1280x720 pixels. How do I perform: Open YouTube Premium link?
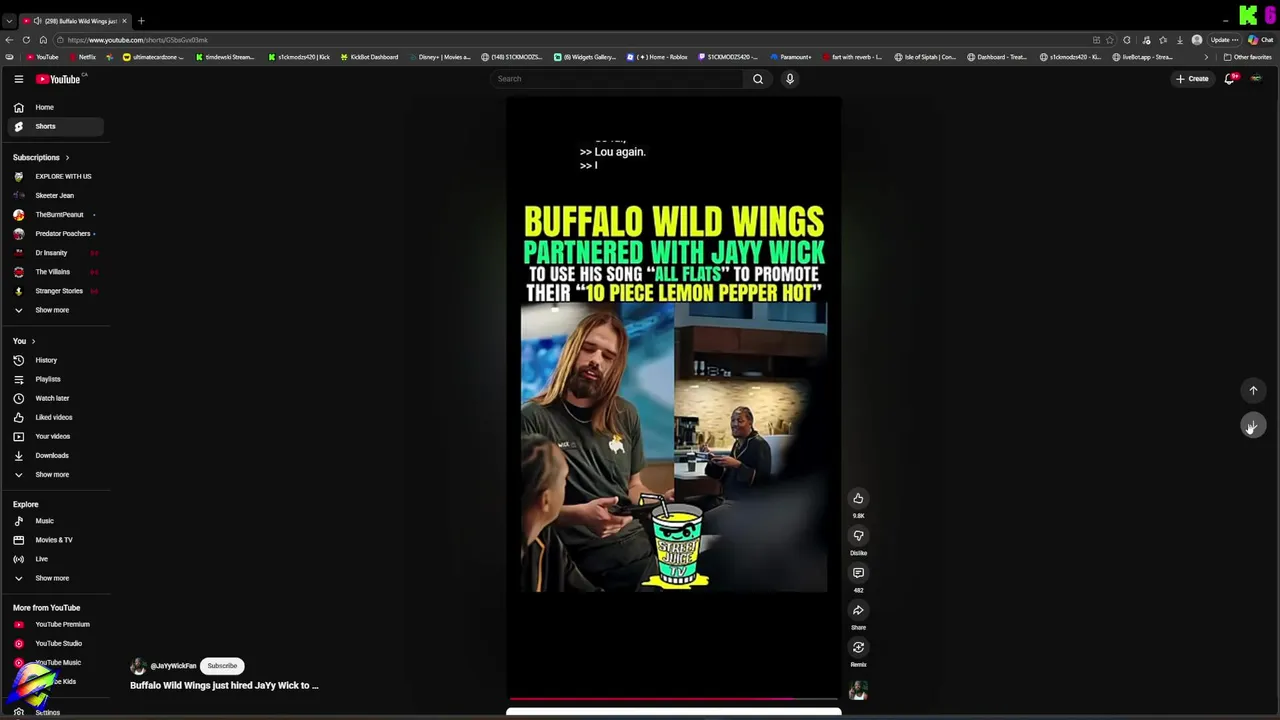click(56, 624)
